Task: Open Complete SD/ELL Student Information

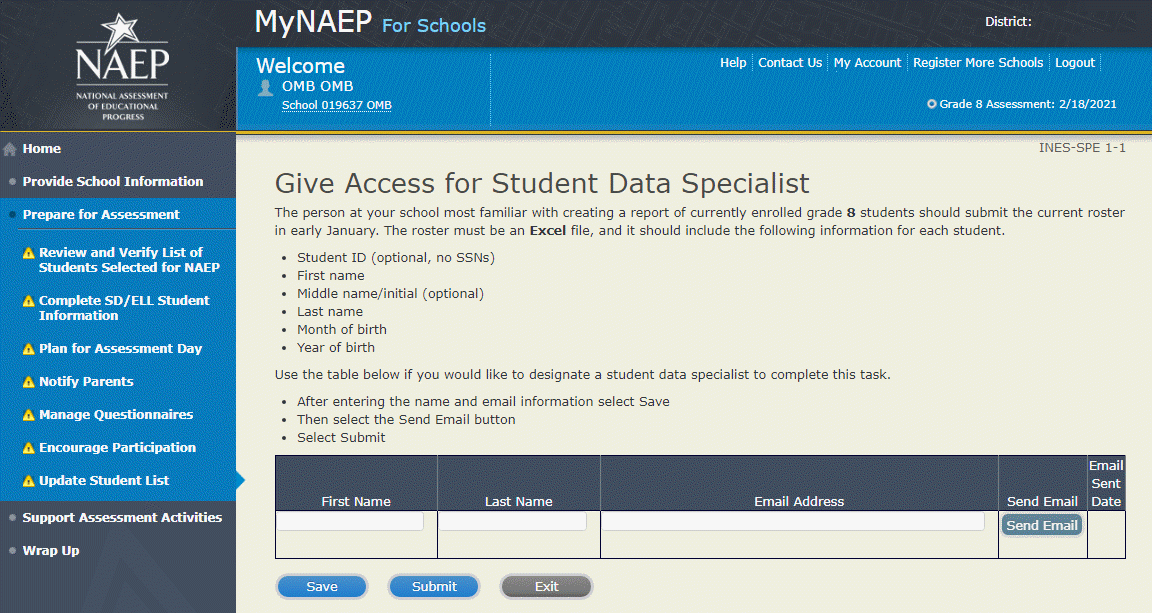Action: [124, 308]
